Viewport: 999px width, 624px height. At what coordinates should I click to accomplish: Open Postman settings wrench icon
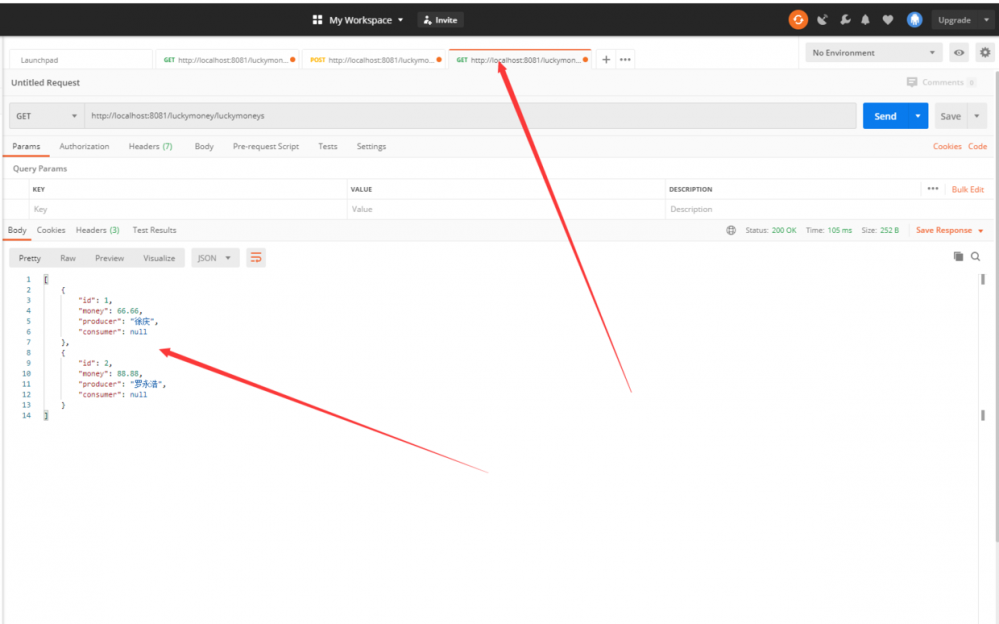click(x=844, y=19)
